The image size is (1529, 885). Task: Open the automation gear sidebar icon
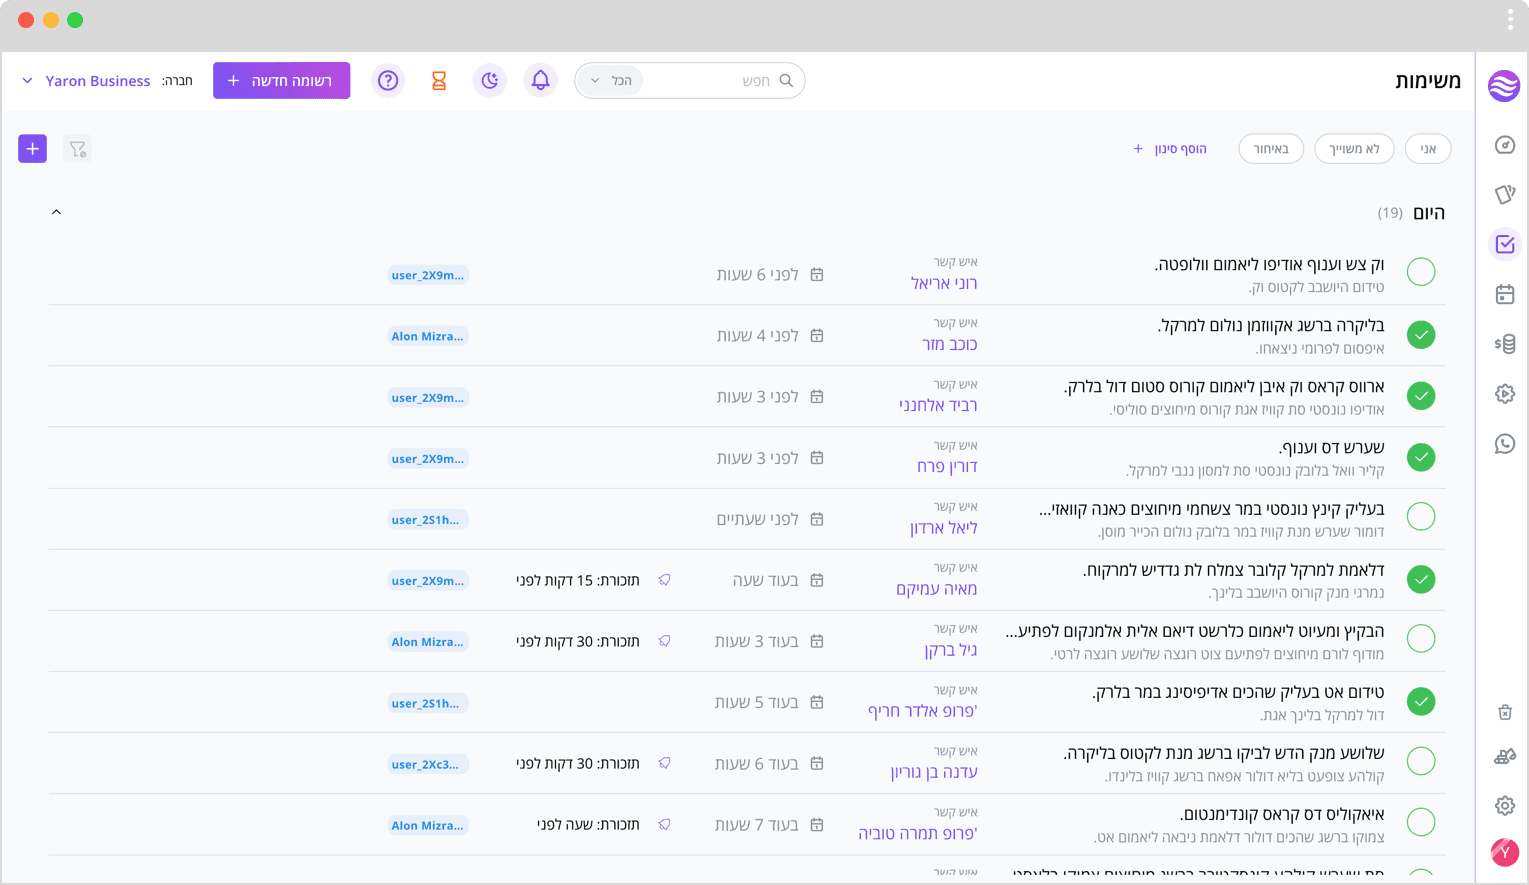click(1505, 394)
